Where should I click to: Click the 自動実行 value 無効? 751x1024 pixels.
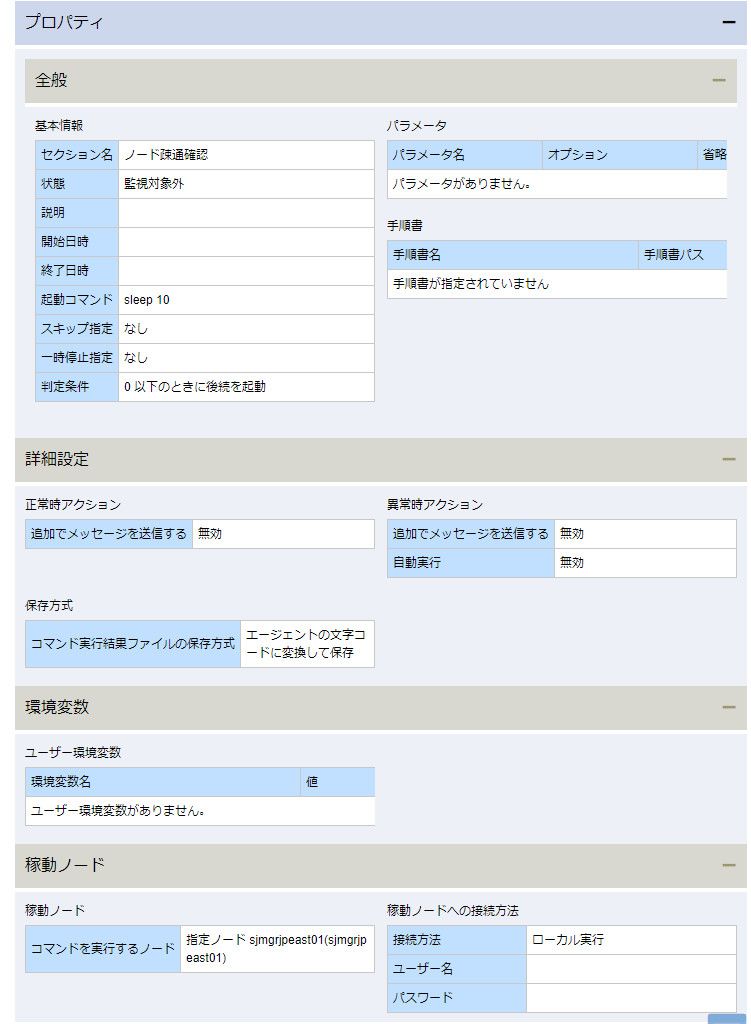[x=571, y=562]
